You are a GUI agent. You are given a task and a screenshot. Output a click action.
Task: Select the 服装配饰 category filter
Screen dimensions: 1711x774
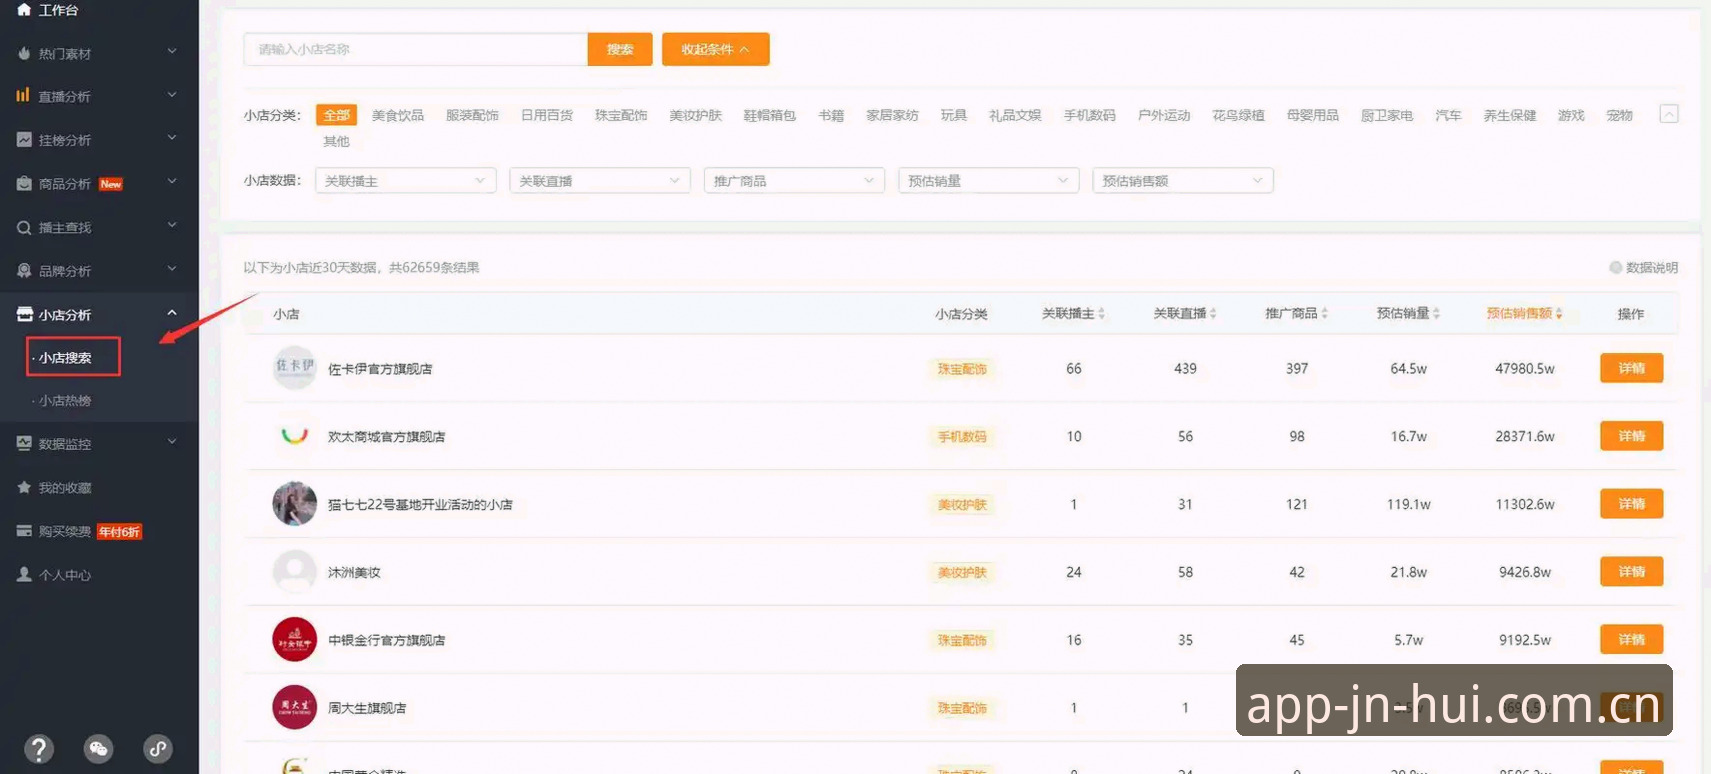coord(472,115)
